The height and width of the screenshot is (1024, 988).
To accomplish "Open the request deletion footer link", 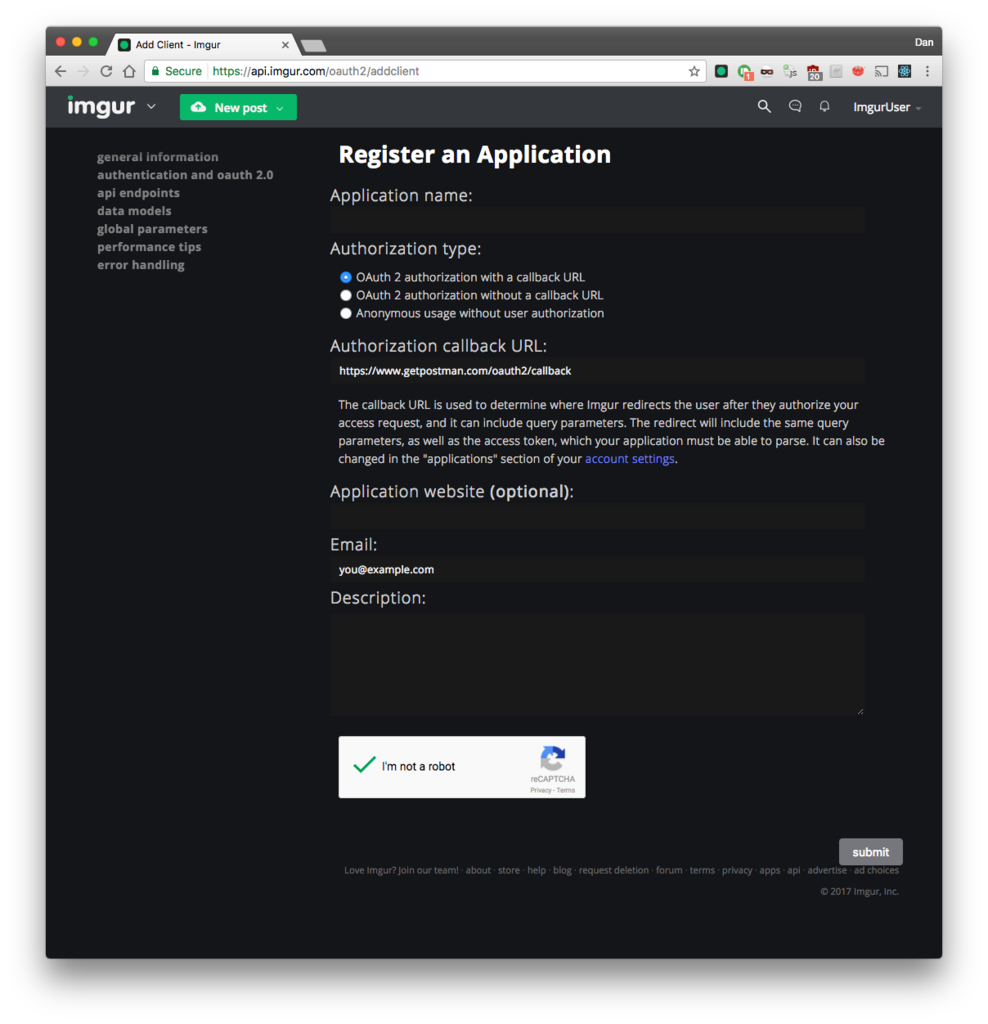I will [614, 870].
